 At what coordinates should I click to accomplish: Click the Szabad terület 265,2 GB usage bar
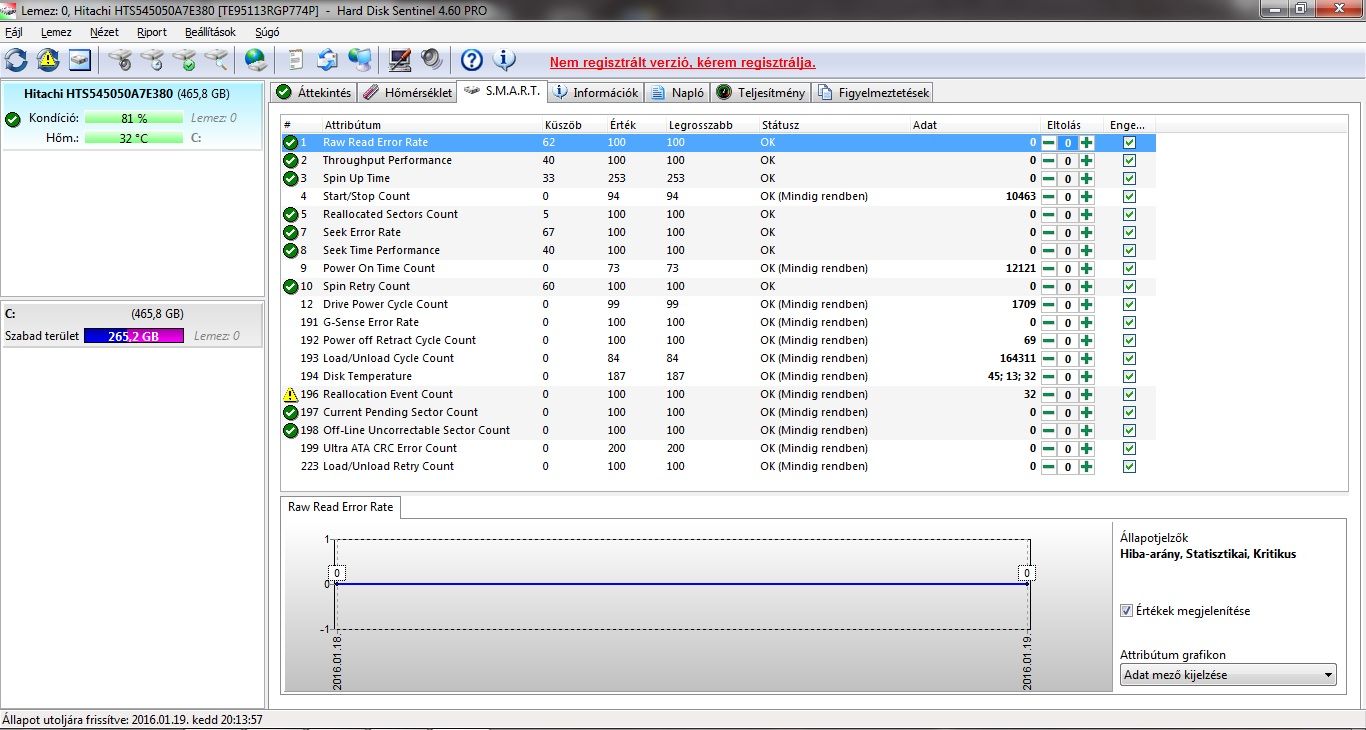(134, 337)
